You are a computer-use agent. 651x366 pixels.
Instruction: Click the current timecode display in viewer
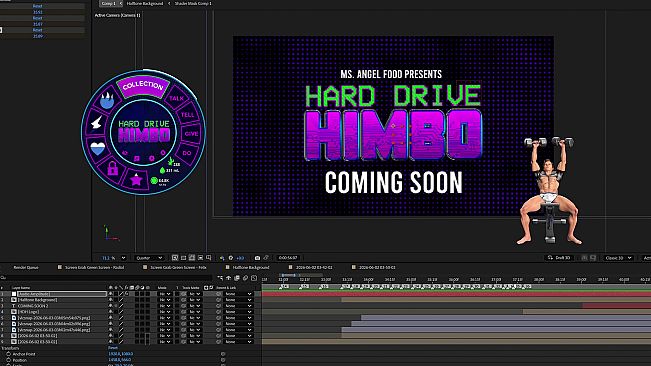pyautogui.click(x=288, y=258)
